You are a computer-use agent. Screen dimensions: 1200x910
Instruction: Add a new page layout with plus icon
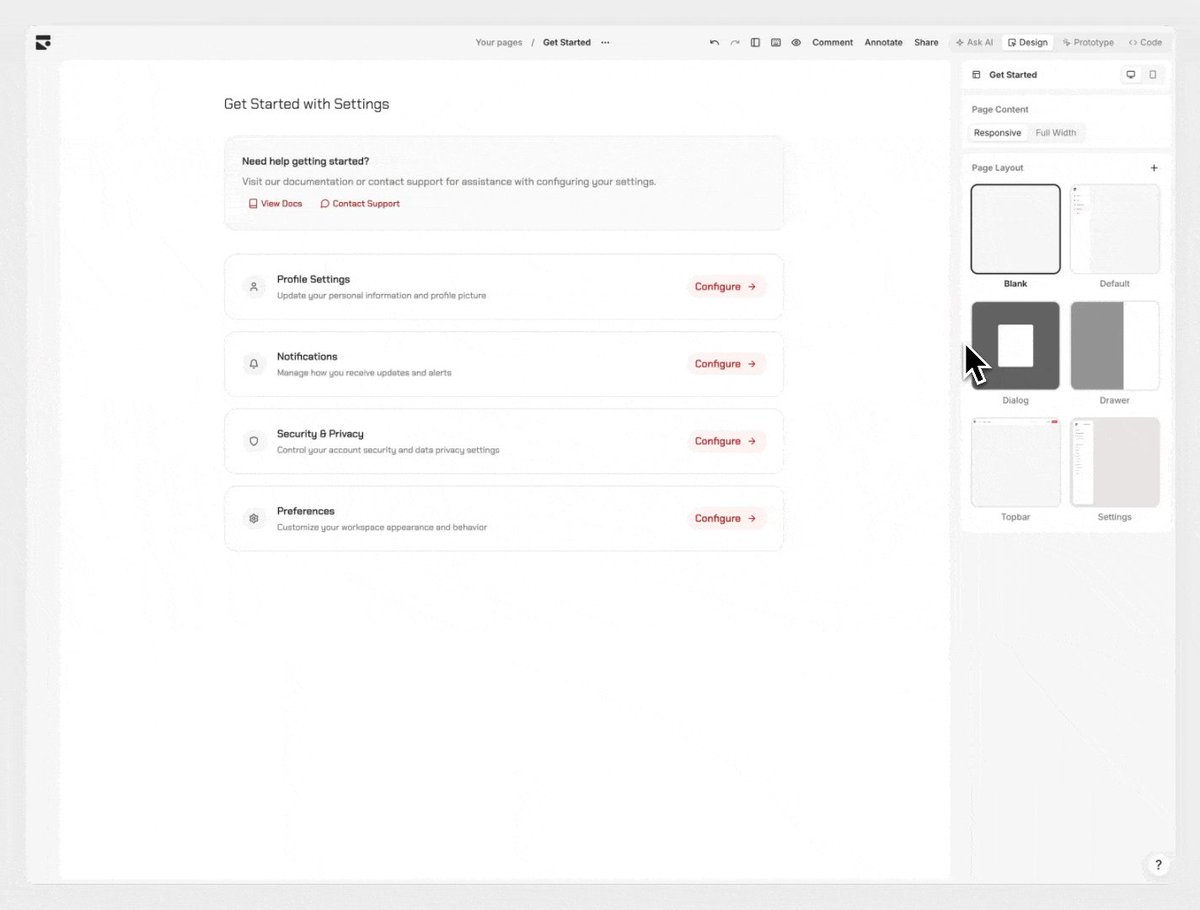pyautogui.click(x=1153, y=168)
